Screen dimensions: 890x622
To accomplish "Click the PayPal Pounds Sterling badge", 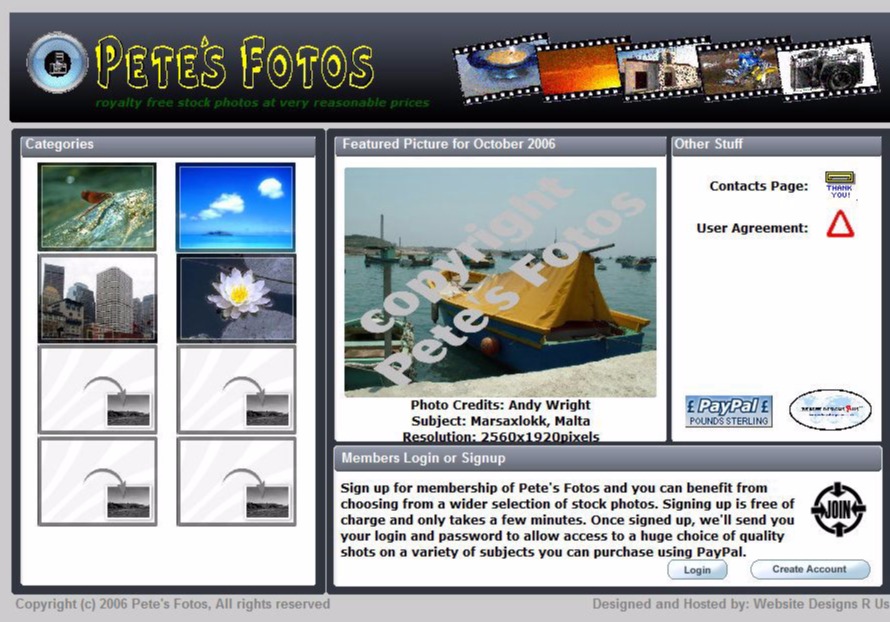I will coord(728,411).
